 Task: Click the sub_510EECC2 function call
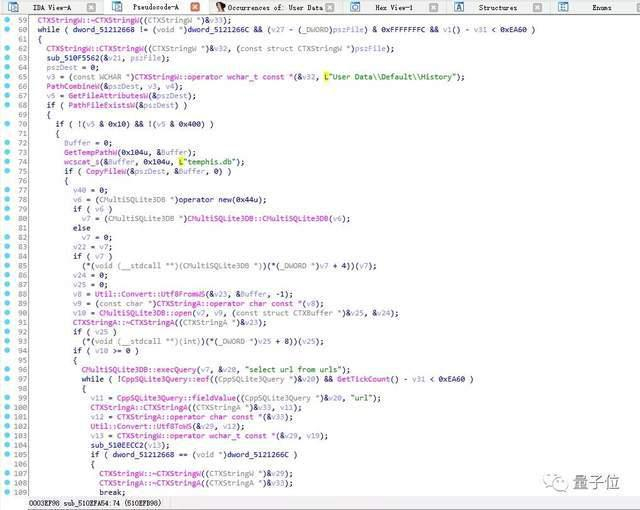tap(117, 445)
